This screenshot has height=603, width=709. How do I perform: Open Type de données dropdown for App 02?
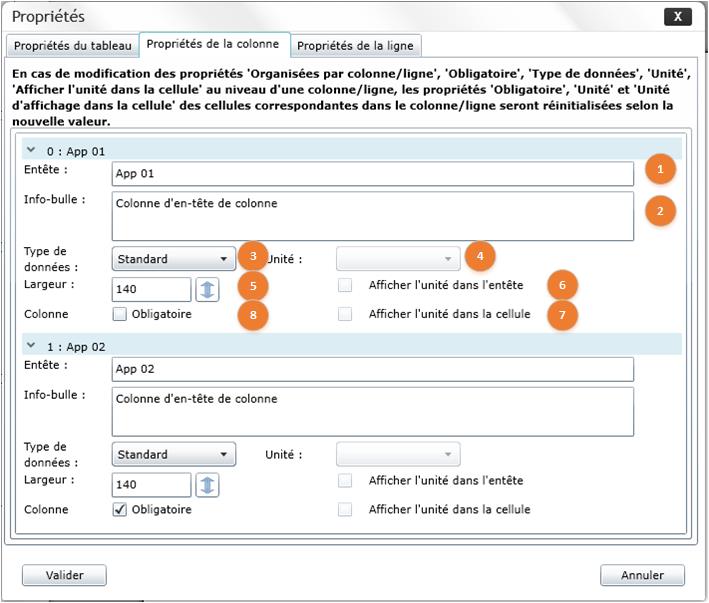(174, 454)
